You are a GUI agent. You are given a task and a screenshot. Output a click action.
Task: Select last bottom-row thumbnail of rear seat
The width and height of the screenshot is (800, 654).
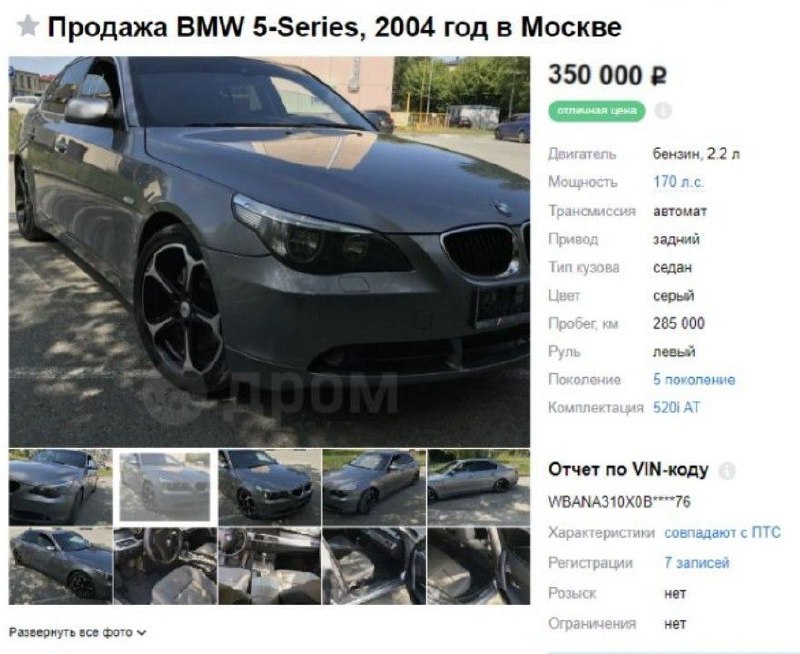479,566
